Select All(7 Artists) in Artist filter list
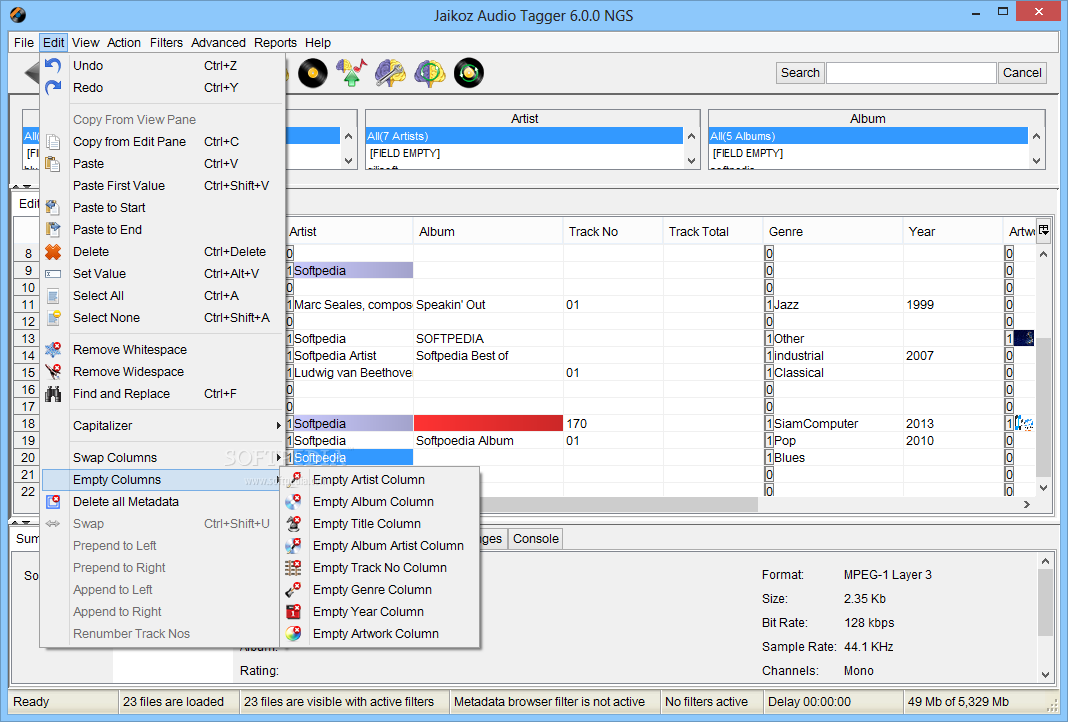 524,136
